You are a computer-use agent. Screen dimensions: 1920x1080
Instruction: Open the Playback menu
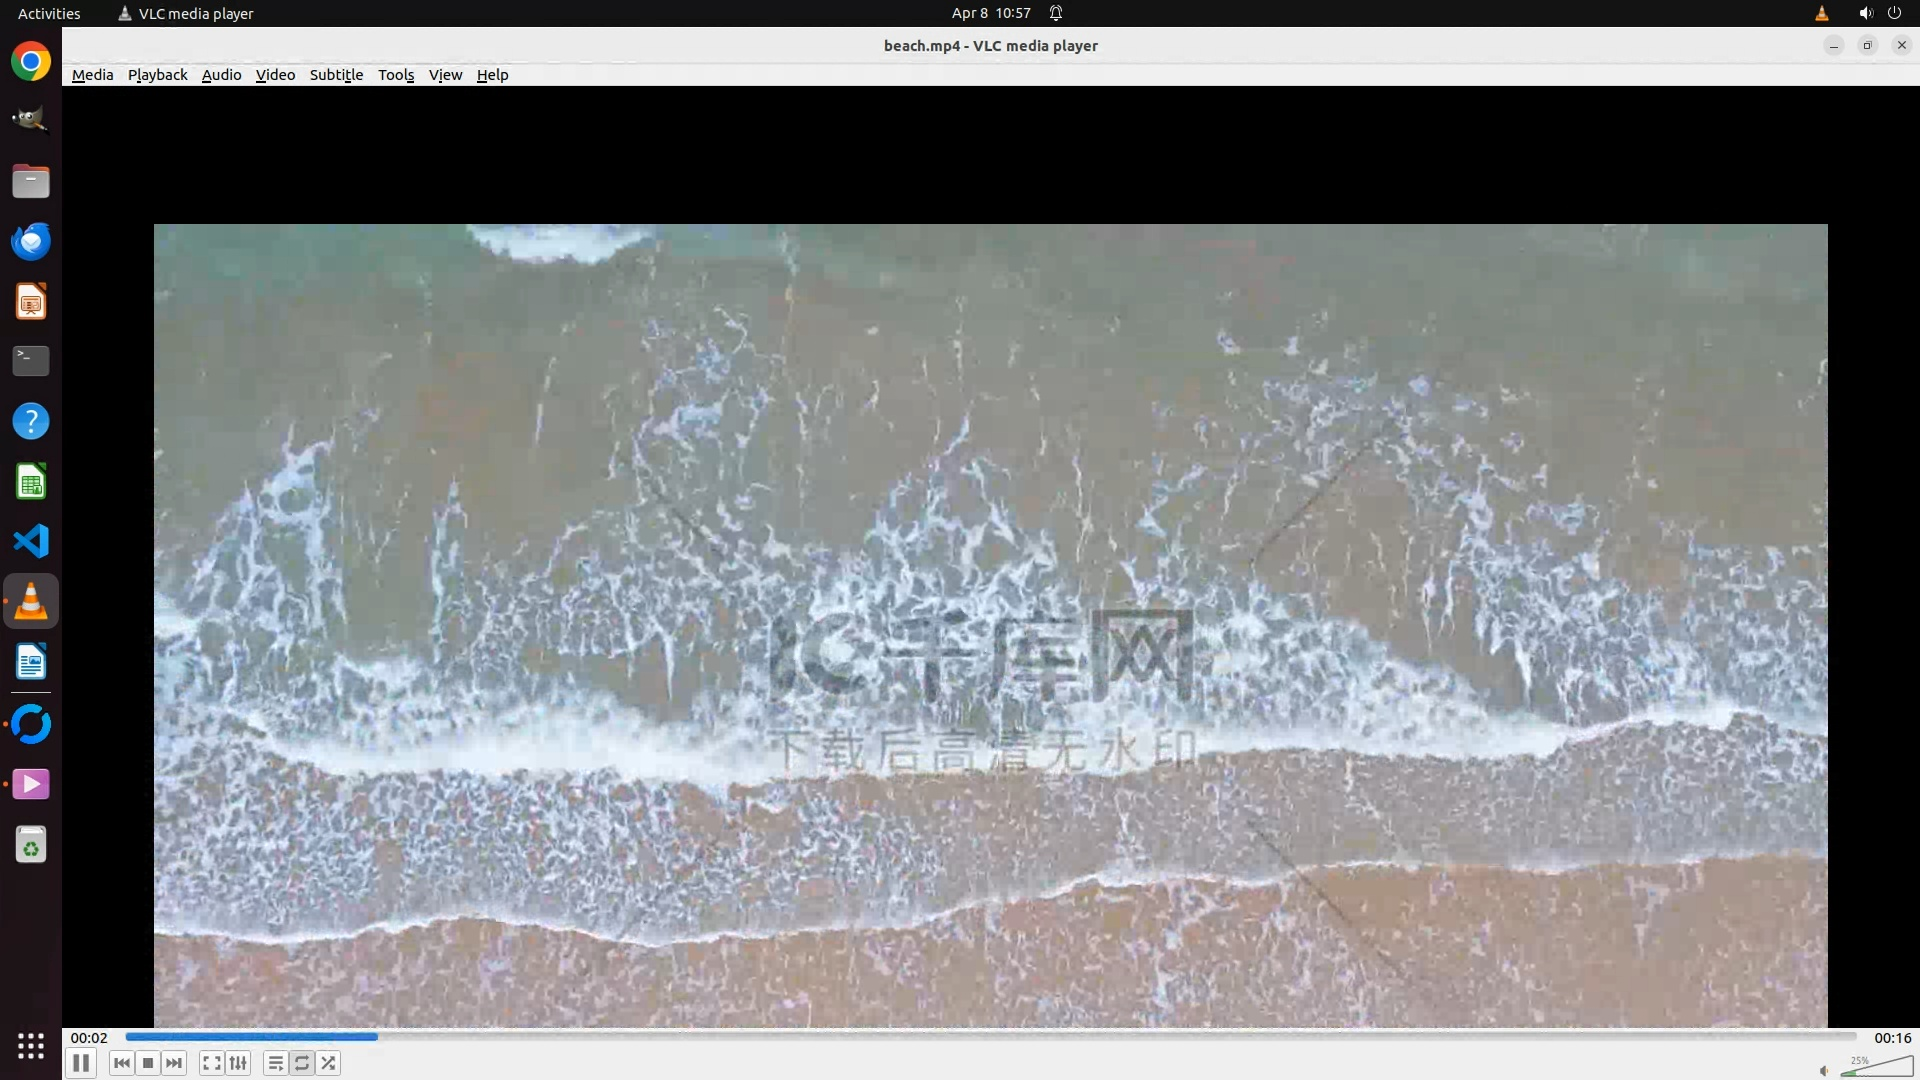tap(157, 75)
